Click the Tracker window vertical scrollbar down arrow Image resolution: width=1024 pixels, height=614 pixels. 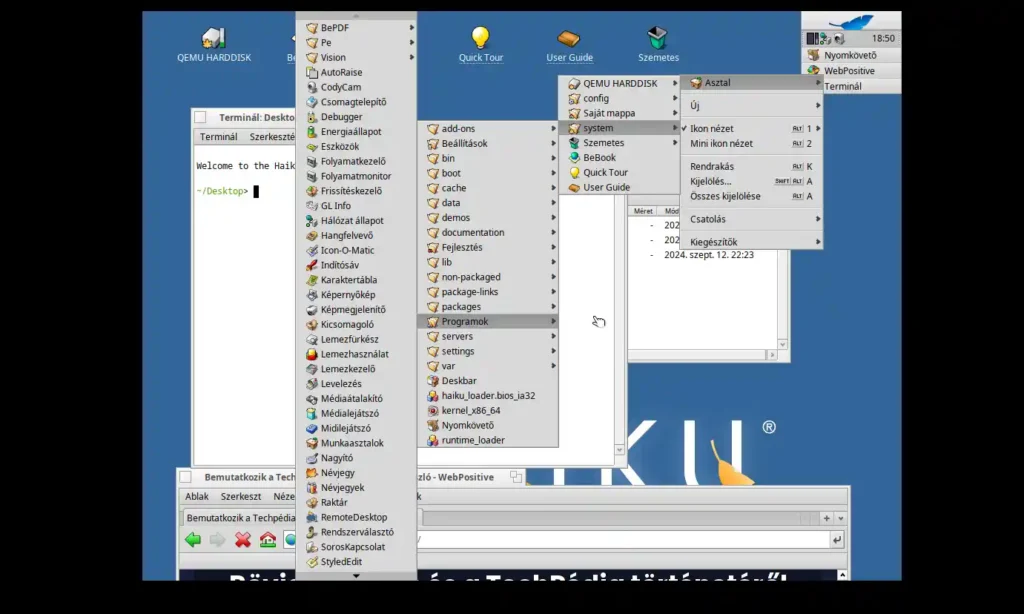pyautogui.click(x=782, y=344)
